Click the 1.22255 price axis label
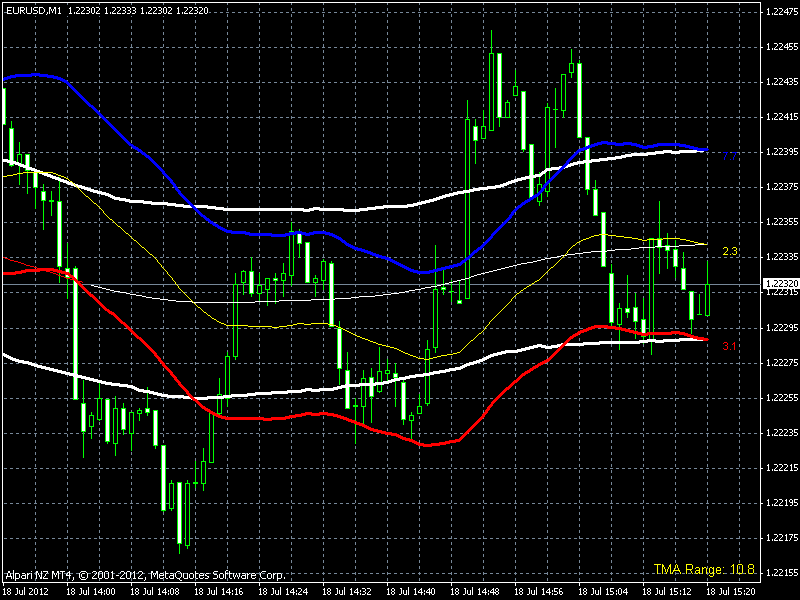The width and height of the screenshot is (800, 600). pos(782,397)
